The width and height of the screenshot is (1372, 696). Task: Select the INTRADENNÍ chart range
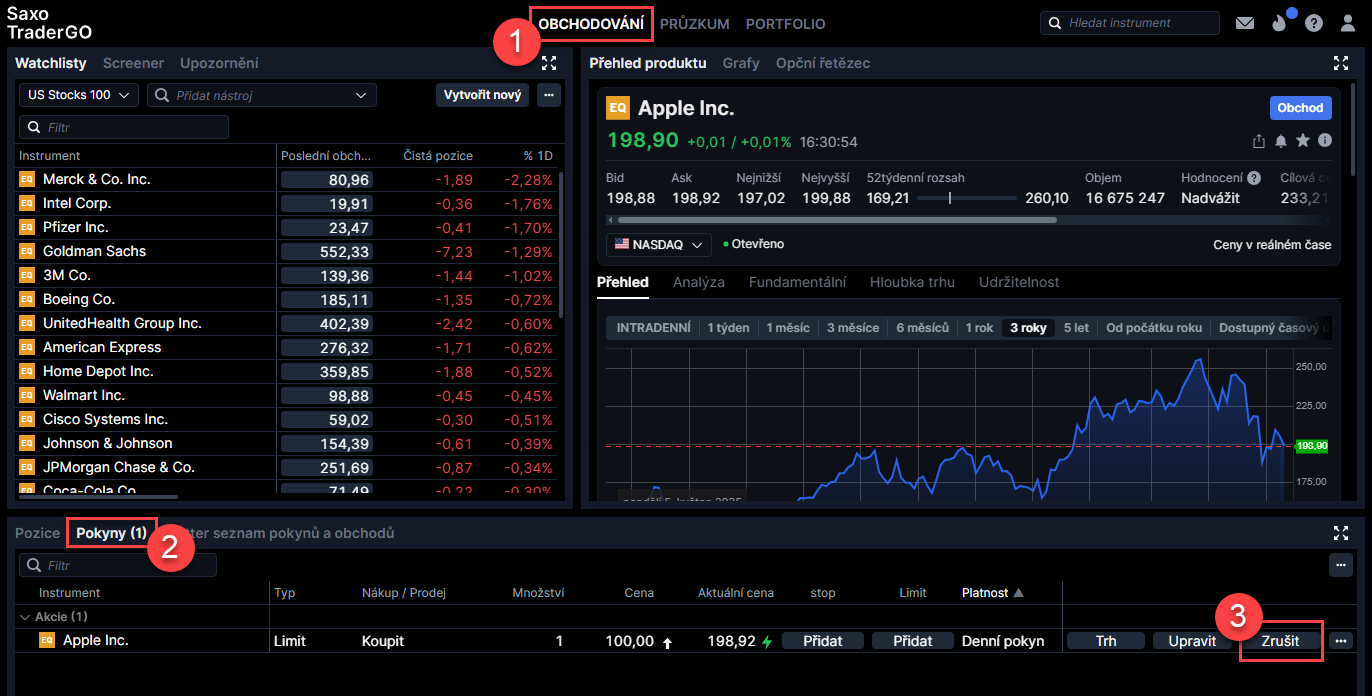tap(653, 328)
